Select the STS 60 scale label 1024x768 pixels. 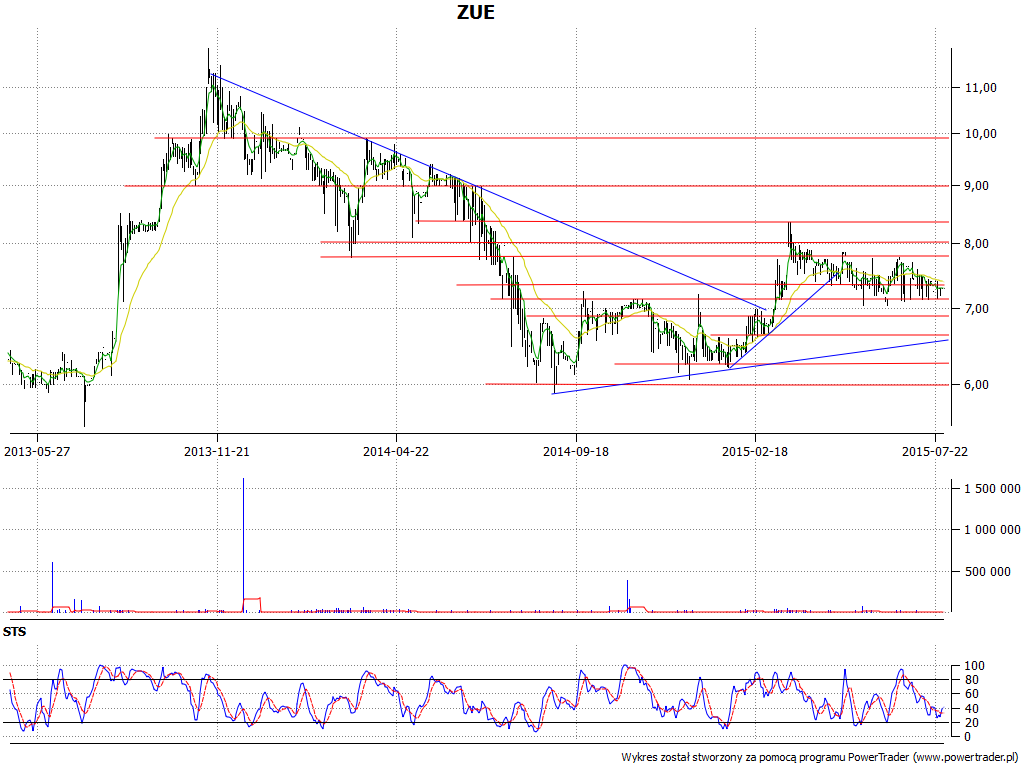tap(971, 694)
